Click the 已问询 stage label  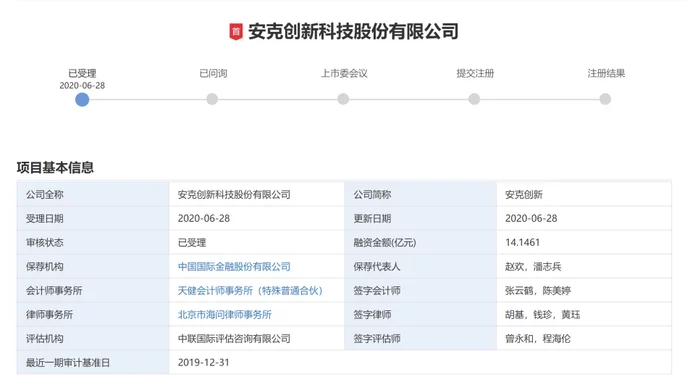coord(213,73)
